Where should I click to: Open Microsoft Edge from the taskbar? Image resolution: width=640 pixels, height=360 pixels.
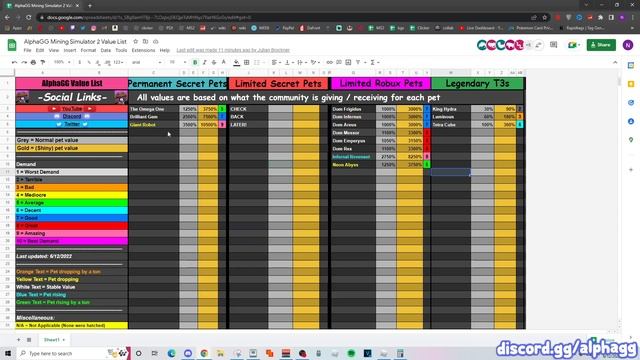point(171,353)
